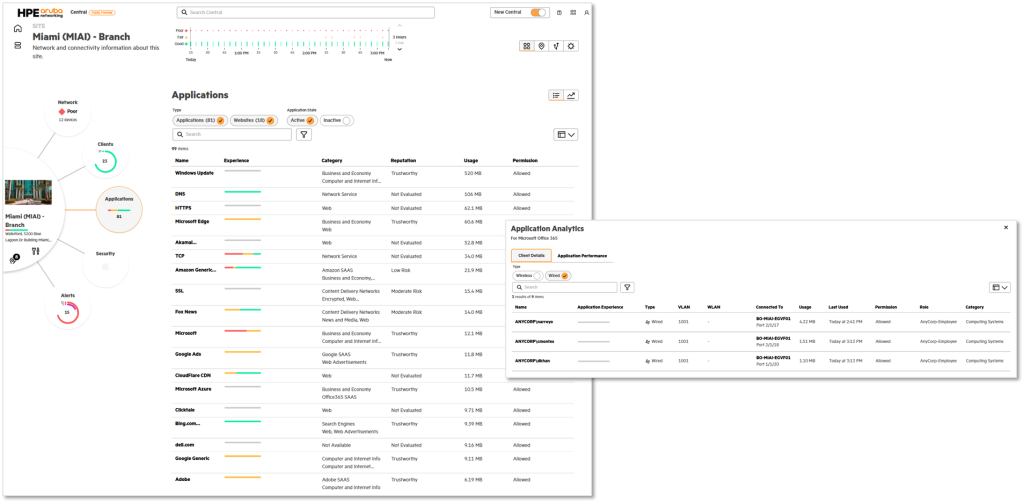
Task: Select the Applications list view icon
Action: coord(556,95)
